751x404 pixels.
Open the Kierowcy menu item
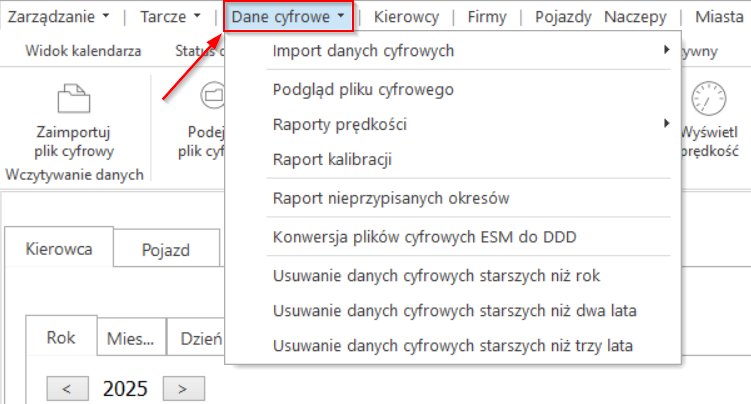point(406,17)
